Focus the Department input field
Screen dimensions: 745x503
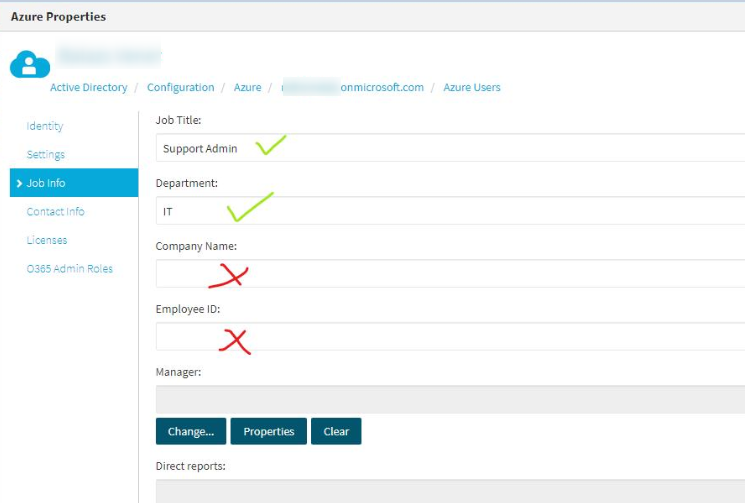pos(450,211)
